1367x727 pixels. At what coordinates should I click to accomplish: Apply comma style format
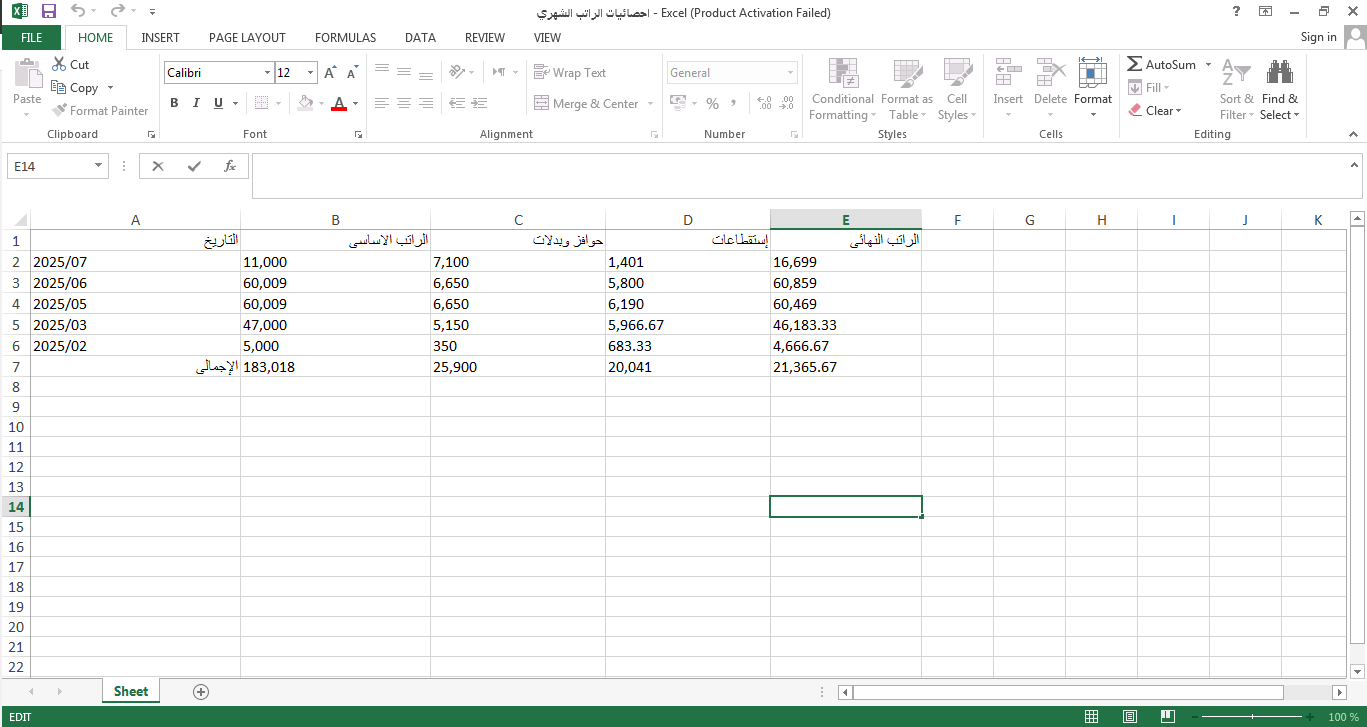[734, 103]
